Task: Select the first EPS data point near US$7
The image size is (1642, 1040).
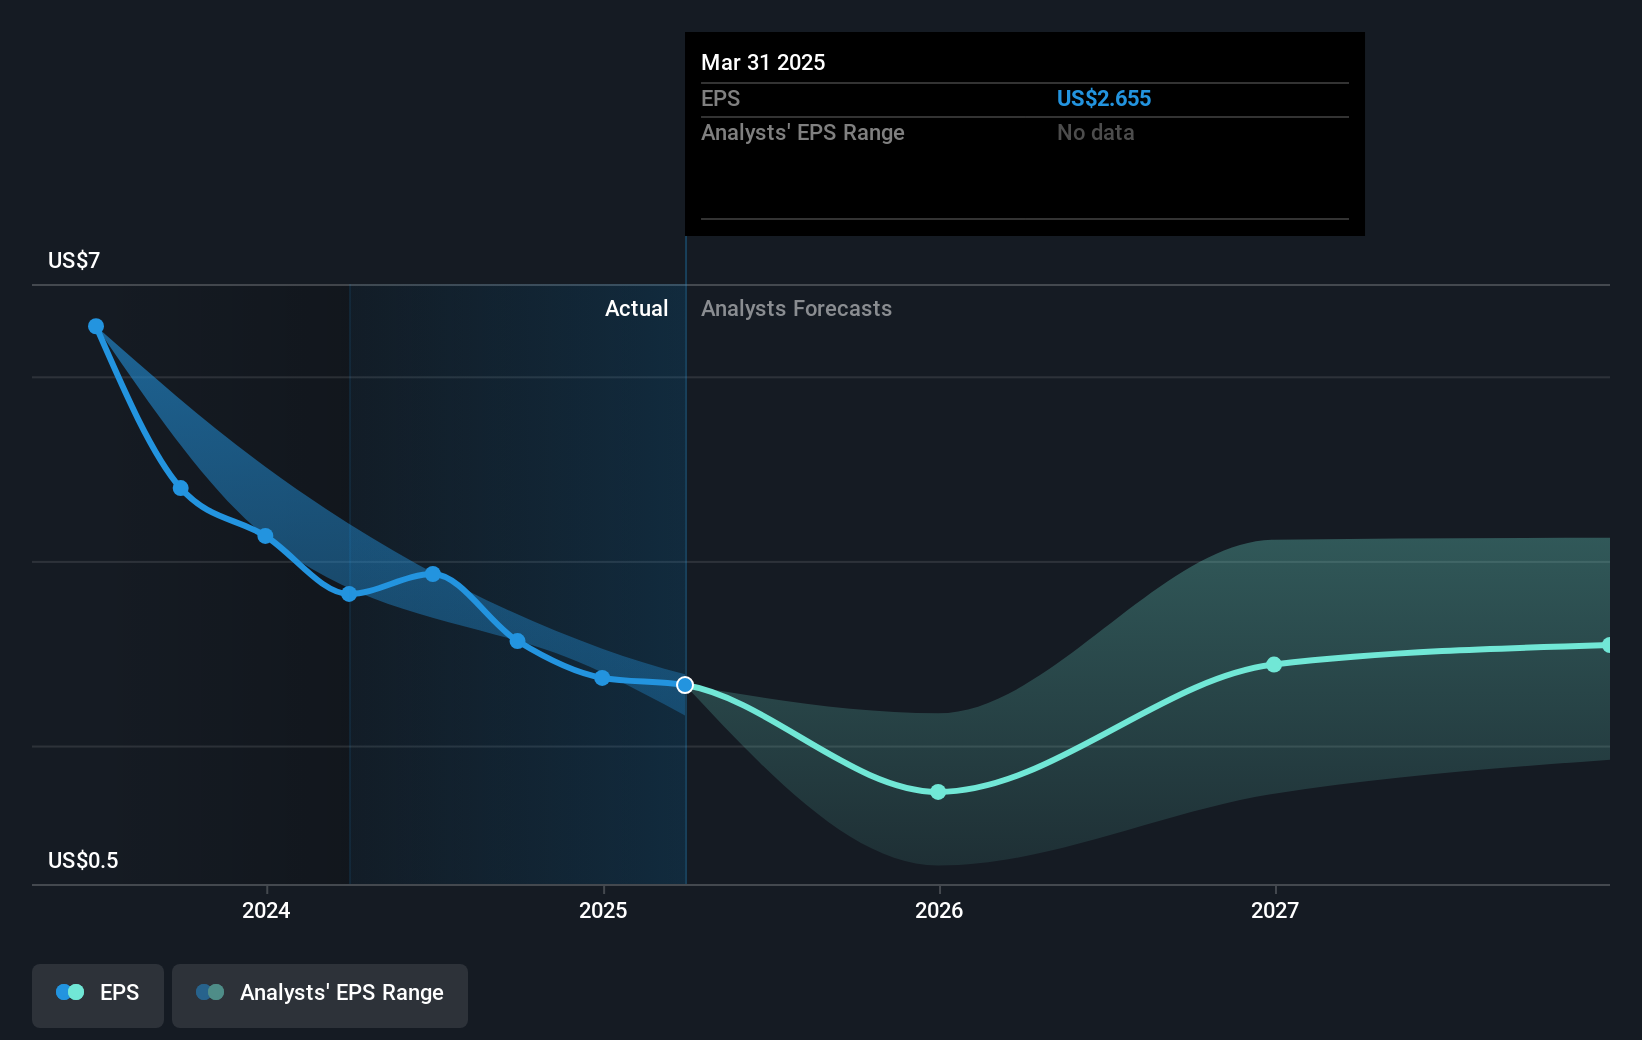Action: point(96,326)
